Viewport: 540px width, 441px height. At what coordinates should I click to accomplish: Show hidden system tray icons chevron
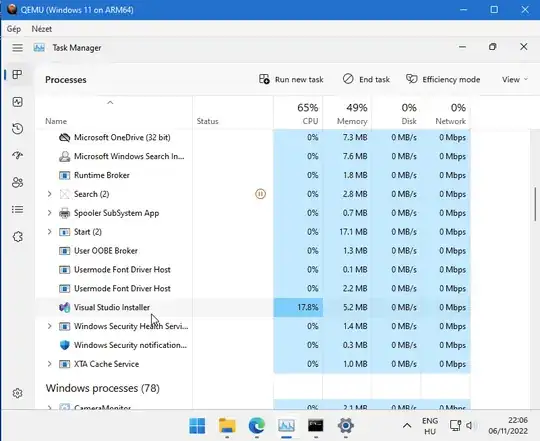click(x=407, y=426)
